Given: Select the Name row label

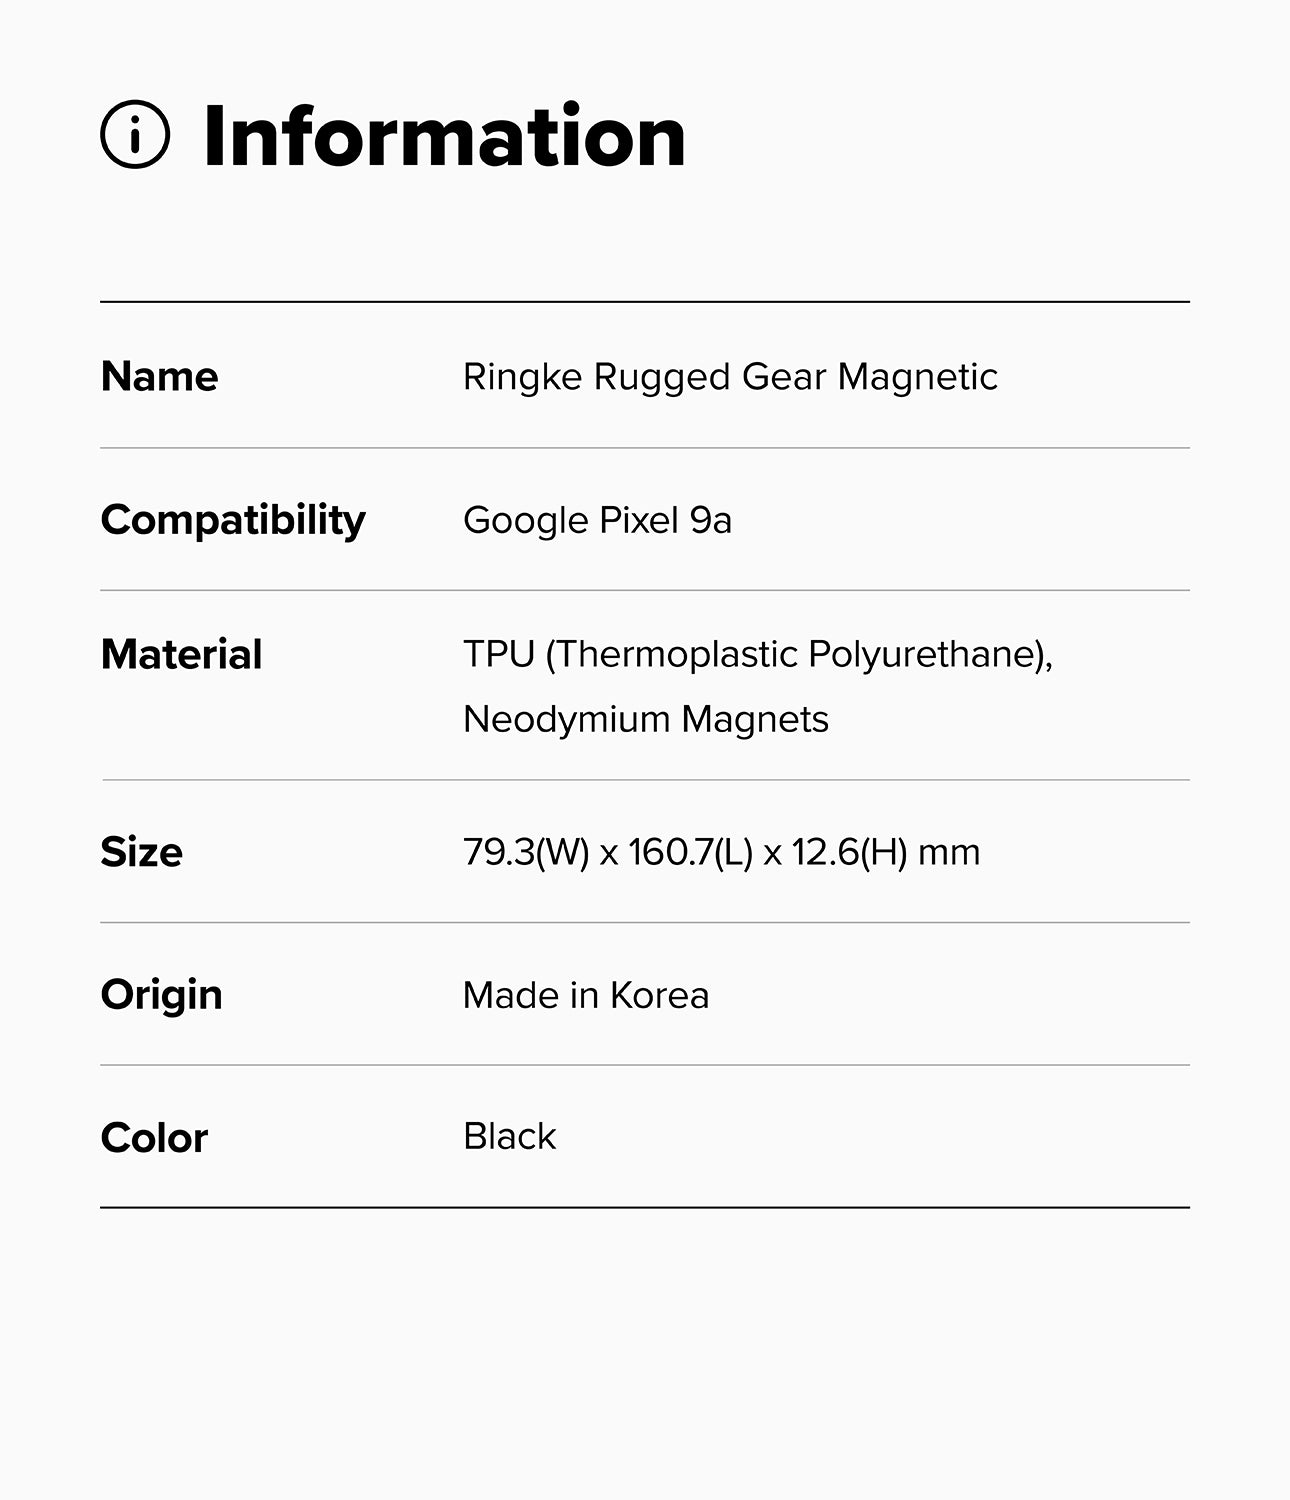Looking at the screenshot, I should [159, 377].
